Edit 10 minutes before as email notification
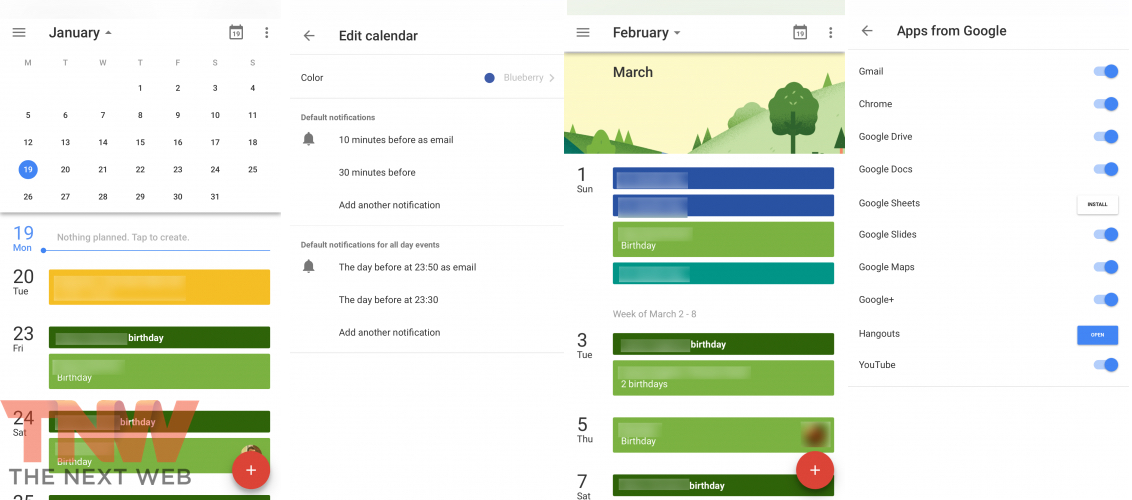The height and width of the screenshot is (500, 1132). tap(396, 140)
